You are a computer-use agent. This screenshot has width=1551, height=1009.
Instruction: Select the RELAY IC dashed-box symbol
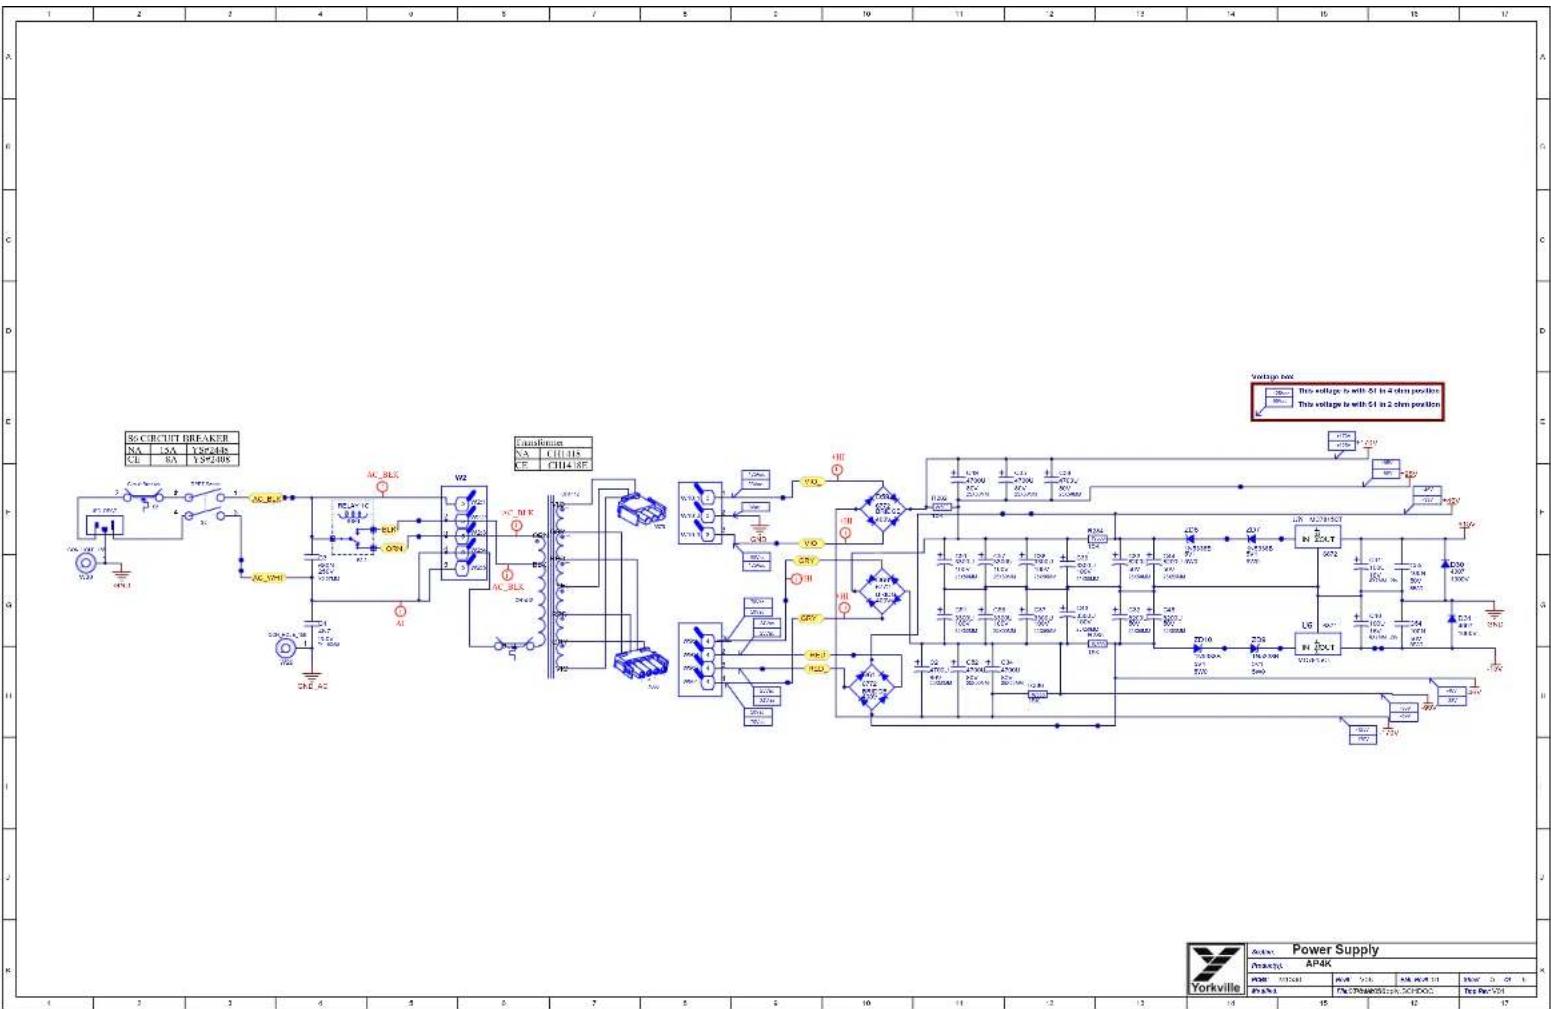coord(354,527)
